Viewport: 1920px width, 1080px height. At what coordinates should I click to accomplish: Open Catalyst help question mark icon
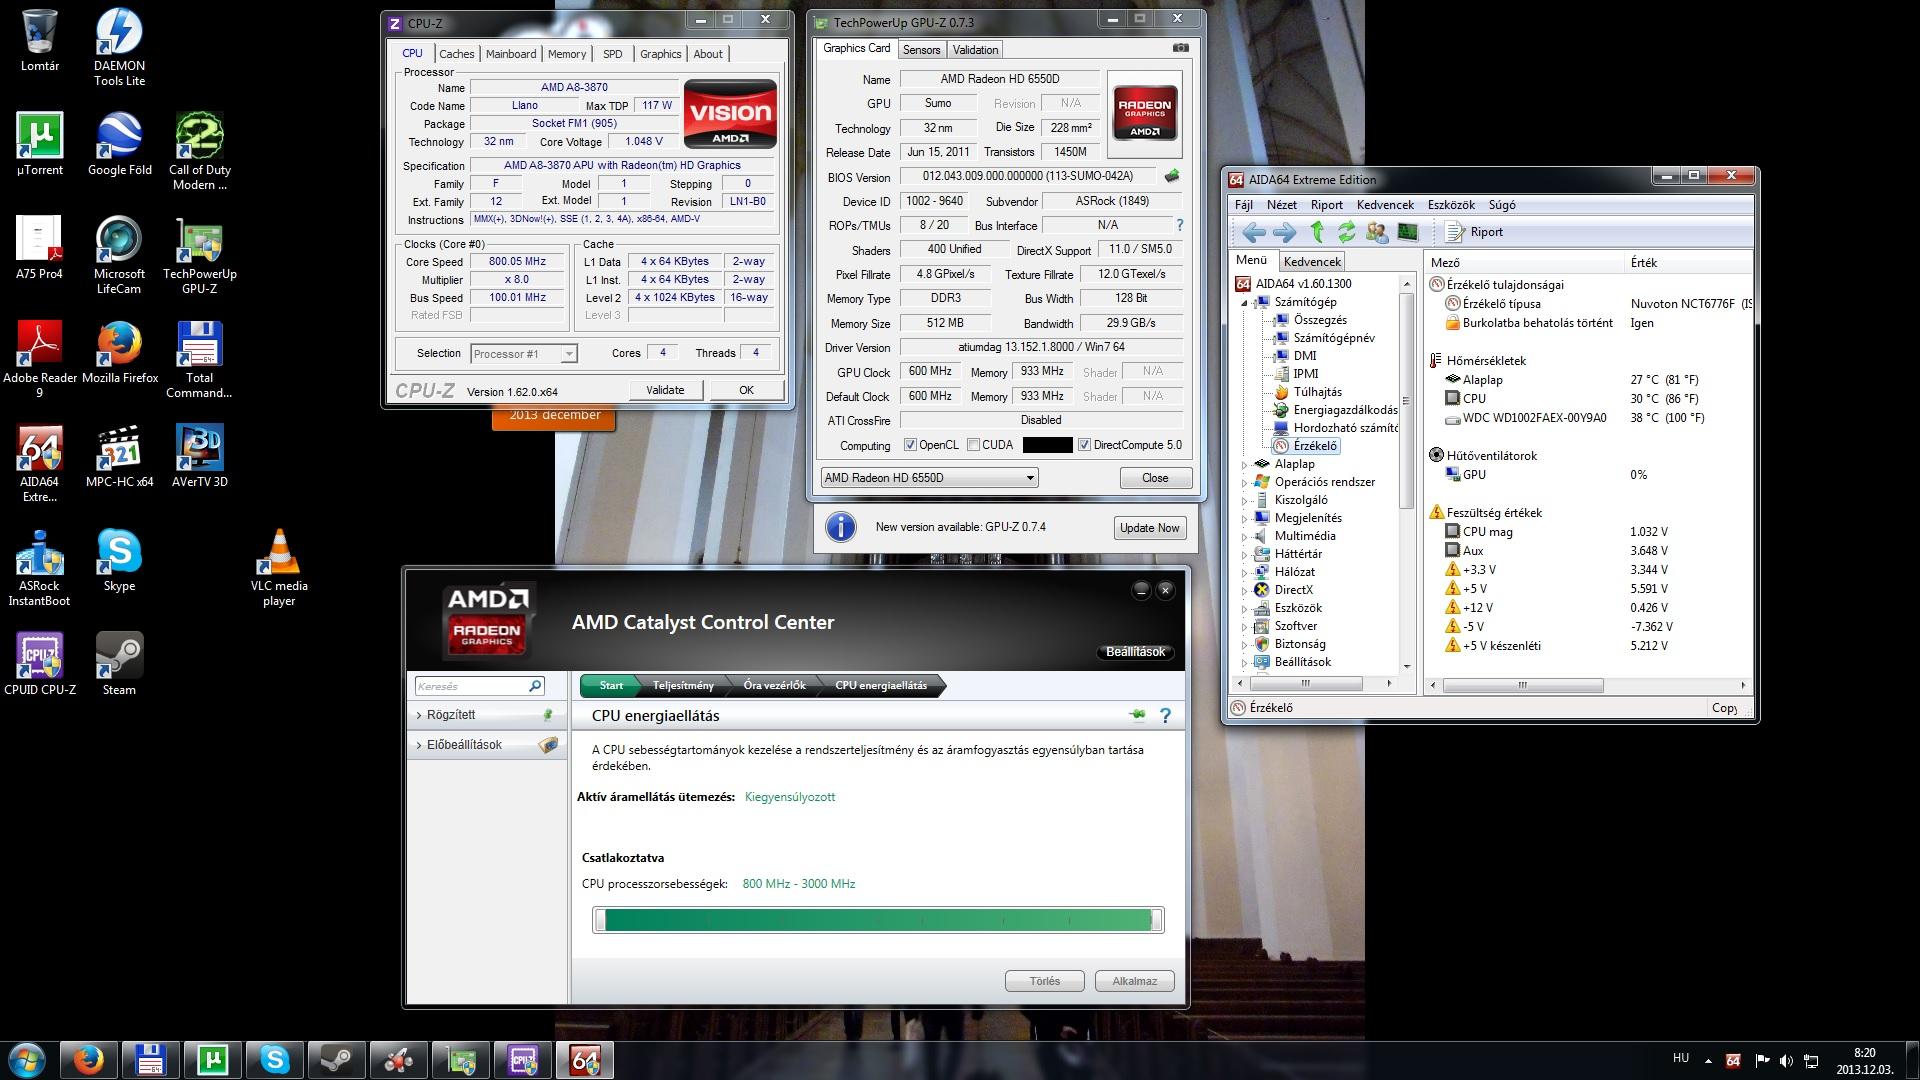1165,715
